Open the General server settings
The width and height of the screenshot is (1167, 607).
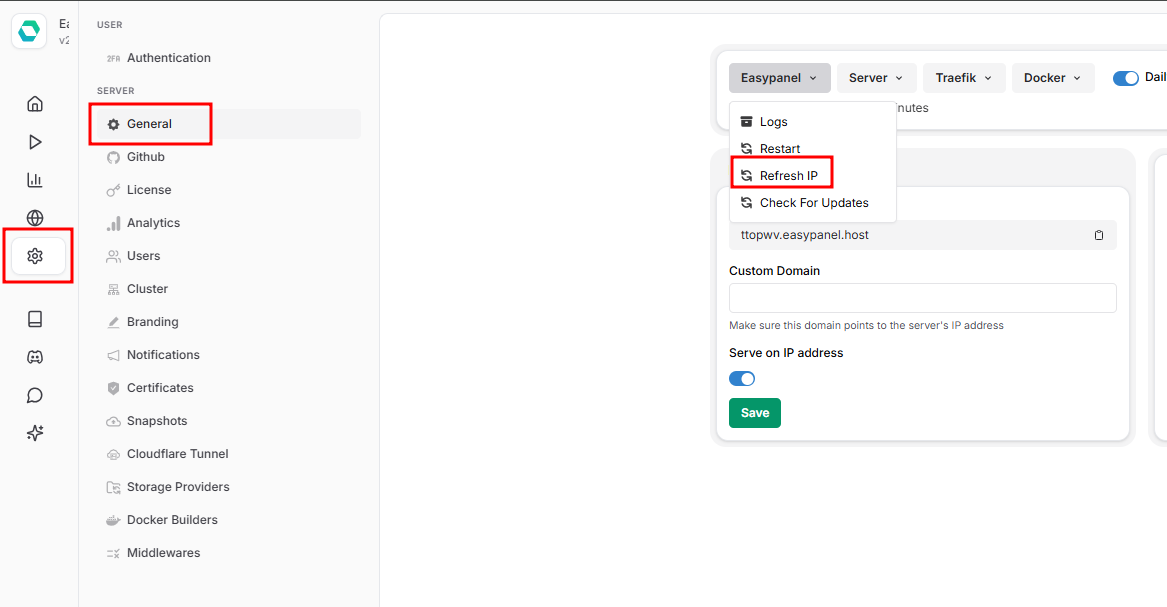pos(228,124)
